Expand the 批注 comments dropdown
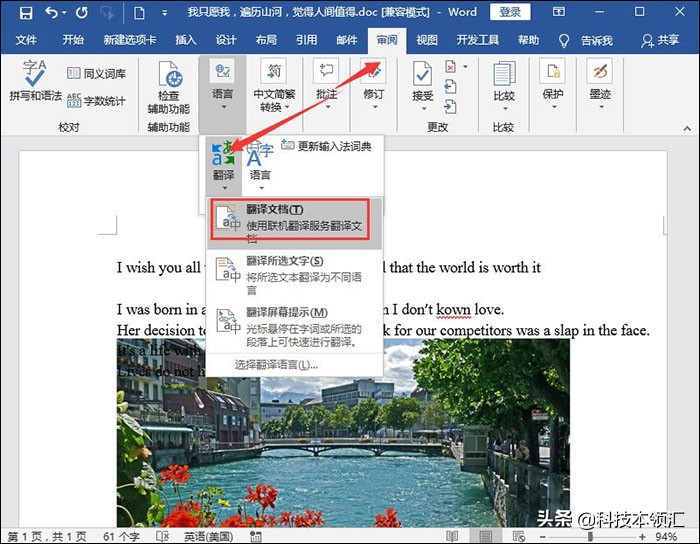Viewport: 700px width, 544px height. pos(326,85)
